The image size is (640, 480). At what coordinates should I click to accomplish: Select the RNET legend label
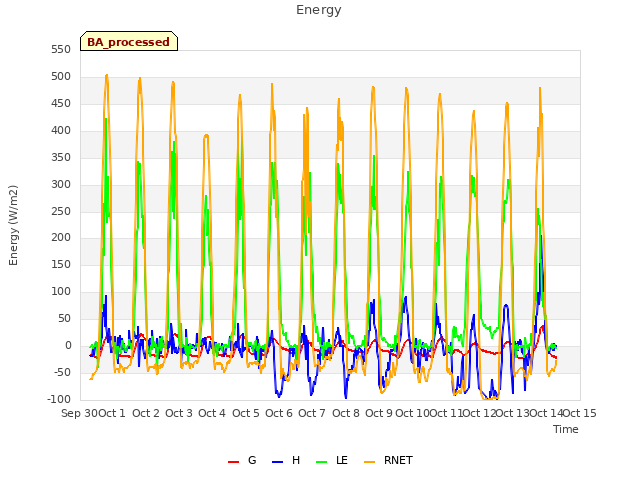click(x=398, y=460)
